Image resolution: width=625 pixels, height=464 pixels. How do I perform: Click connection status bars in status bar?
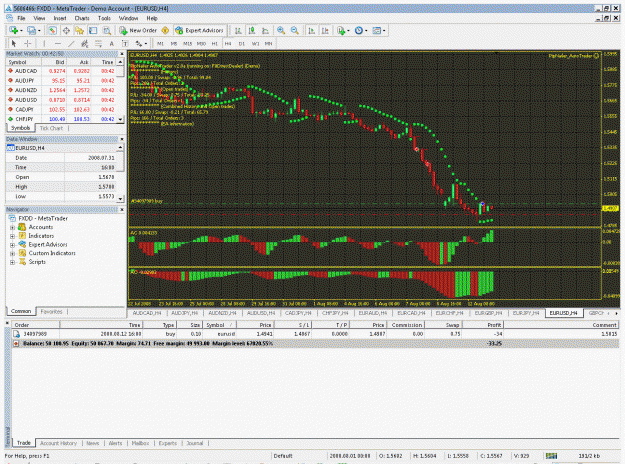pos(551,456)
